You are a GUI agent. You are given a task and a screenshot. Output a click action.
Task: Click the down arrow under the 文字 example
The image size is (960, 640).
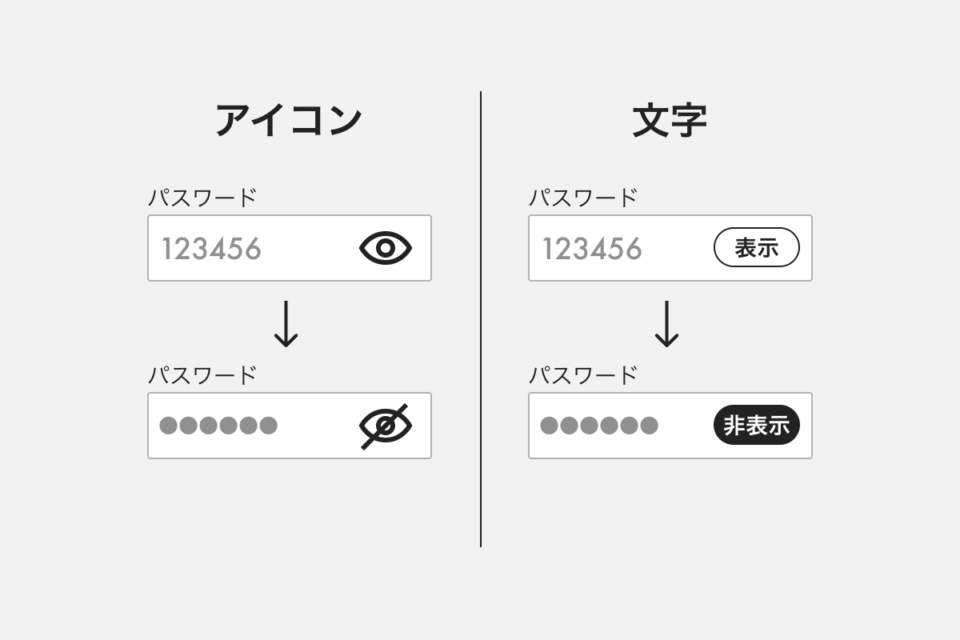[667, 326]
